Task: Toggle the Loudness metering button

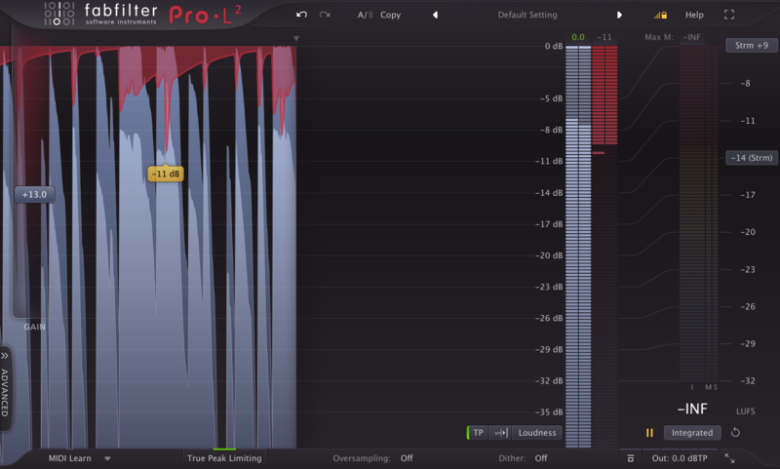Action: [537, 433]
